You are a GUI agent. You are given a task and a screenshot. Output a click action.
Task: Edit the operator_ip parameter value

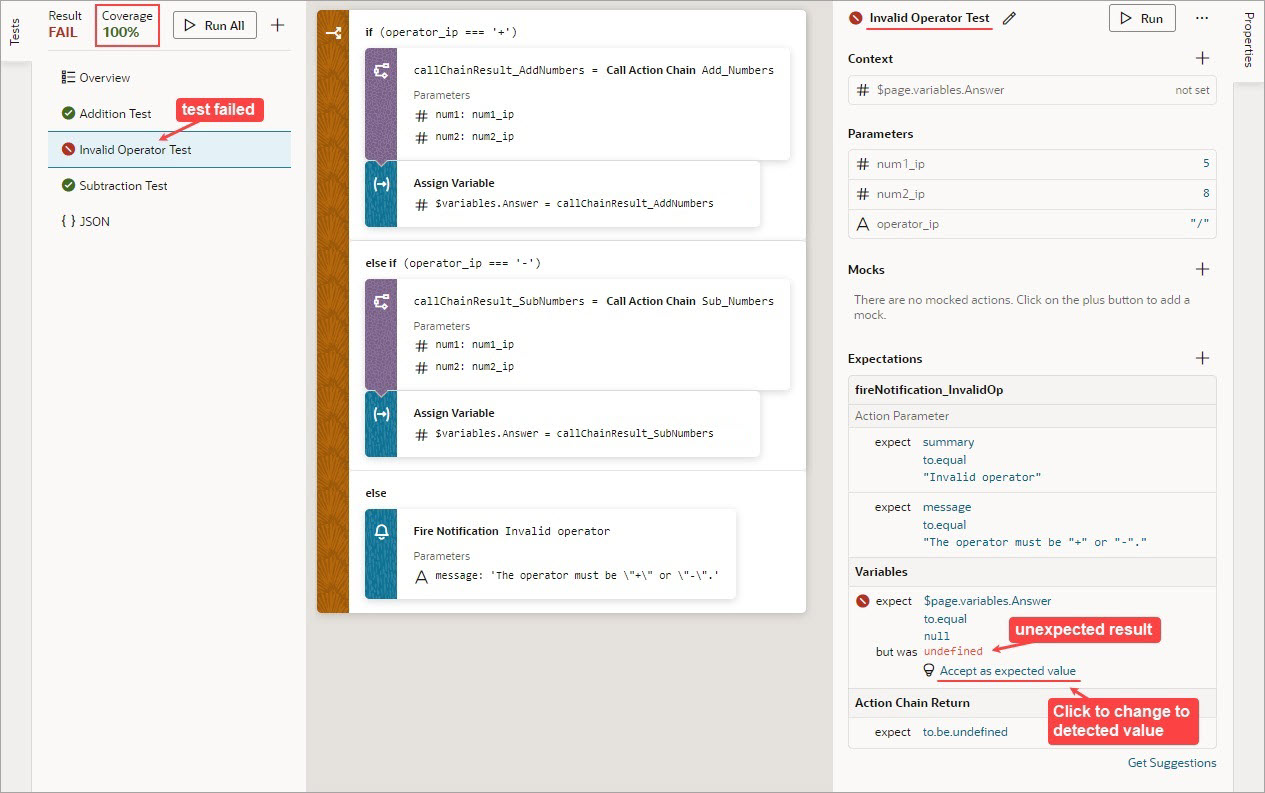(1199, 224)
